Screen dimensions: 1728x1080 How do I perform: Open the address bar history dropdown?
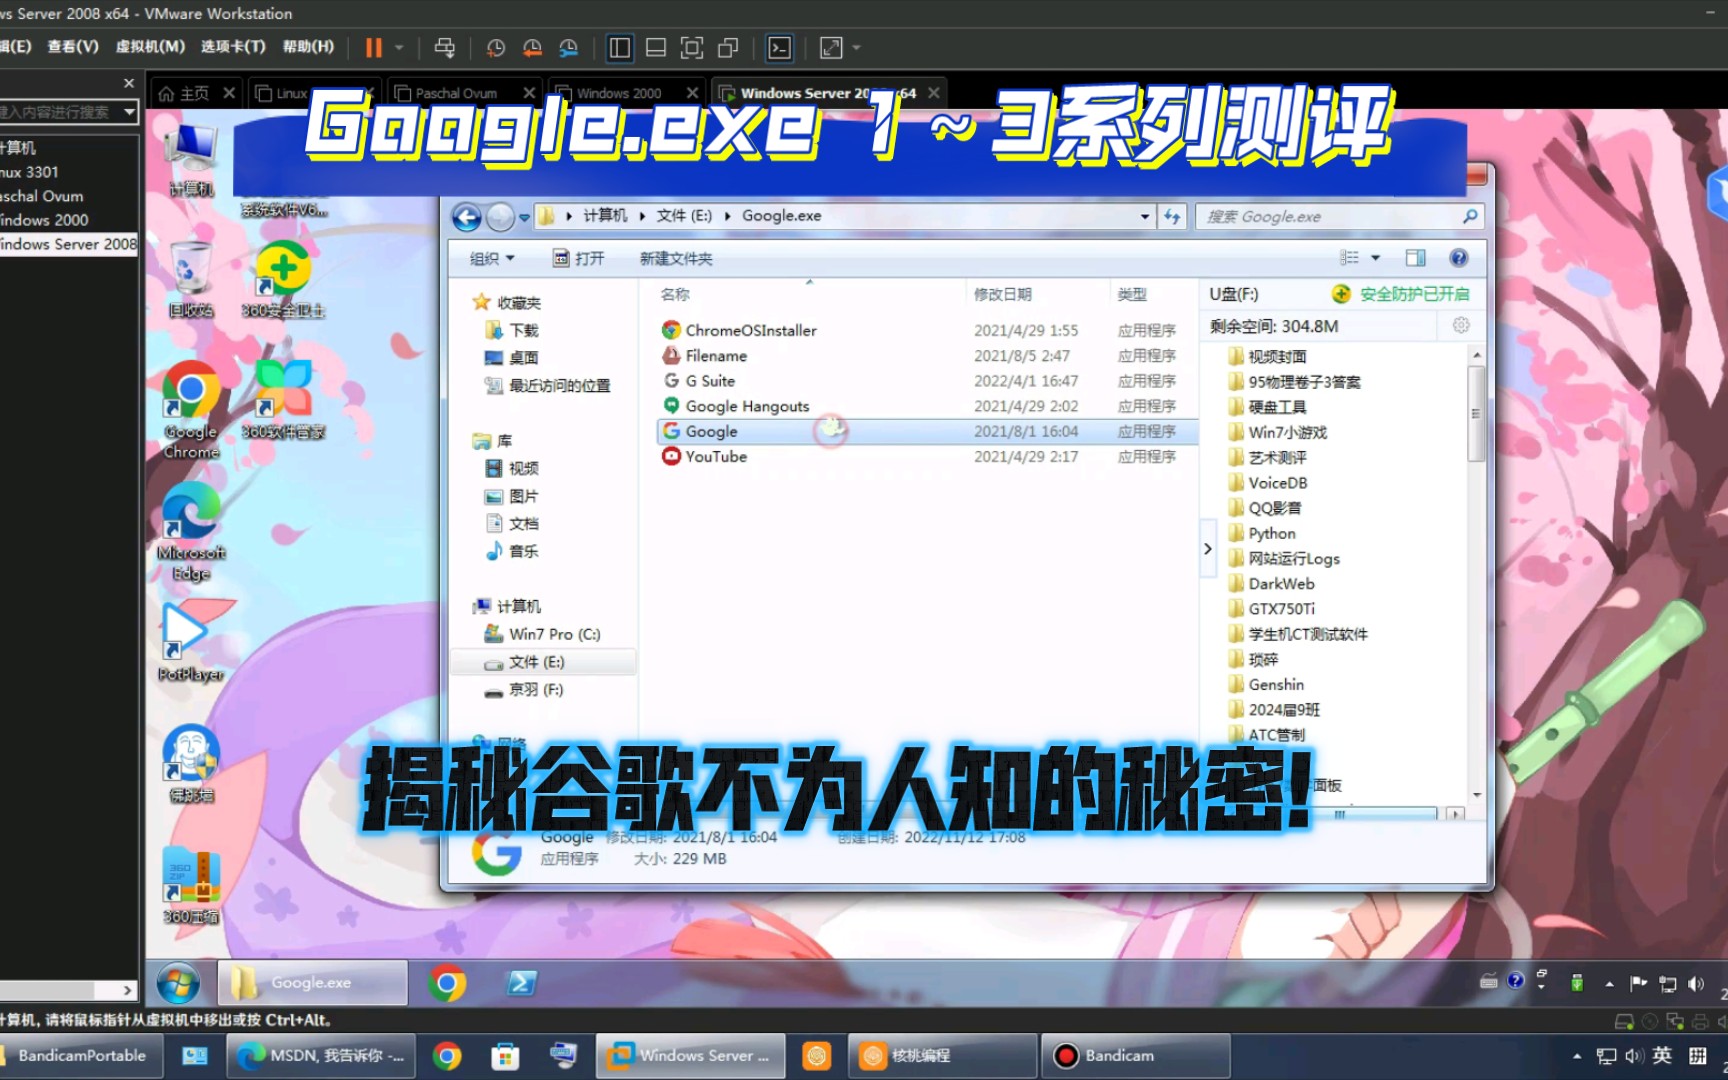(1145, 216)
